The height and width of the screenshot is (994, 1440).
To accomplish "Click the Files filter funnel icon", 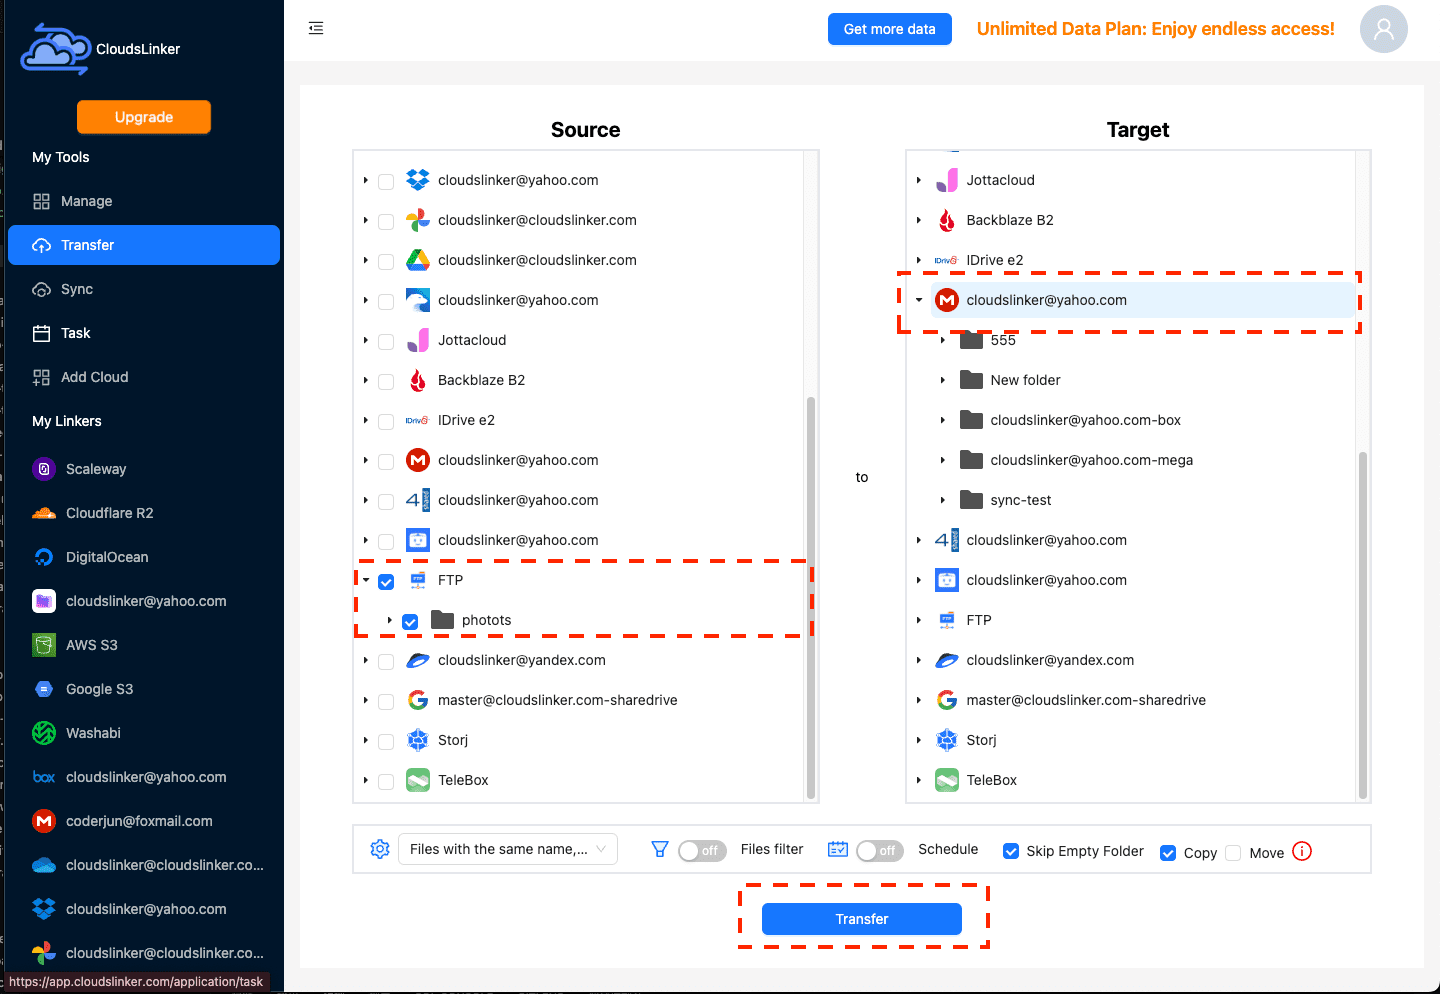I will (660, 849).
